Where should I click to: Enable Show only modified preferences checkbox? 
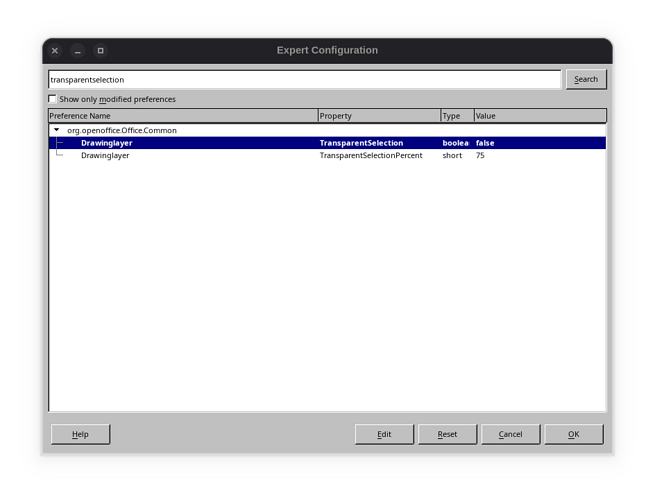[53, 100]
